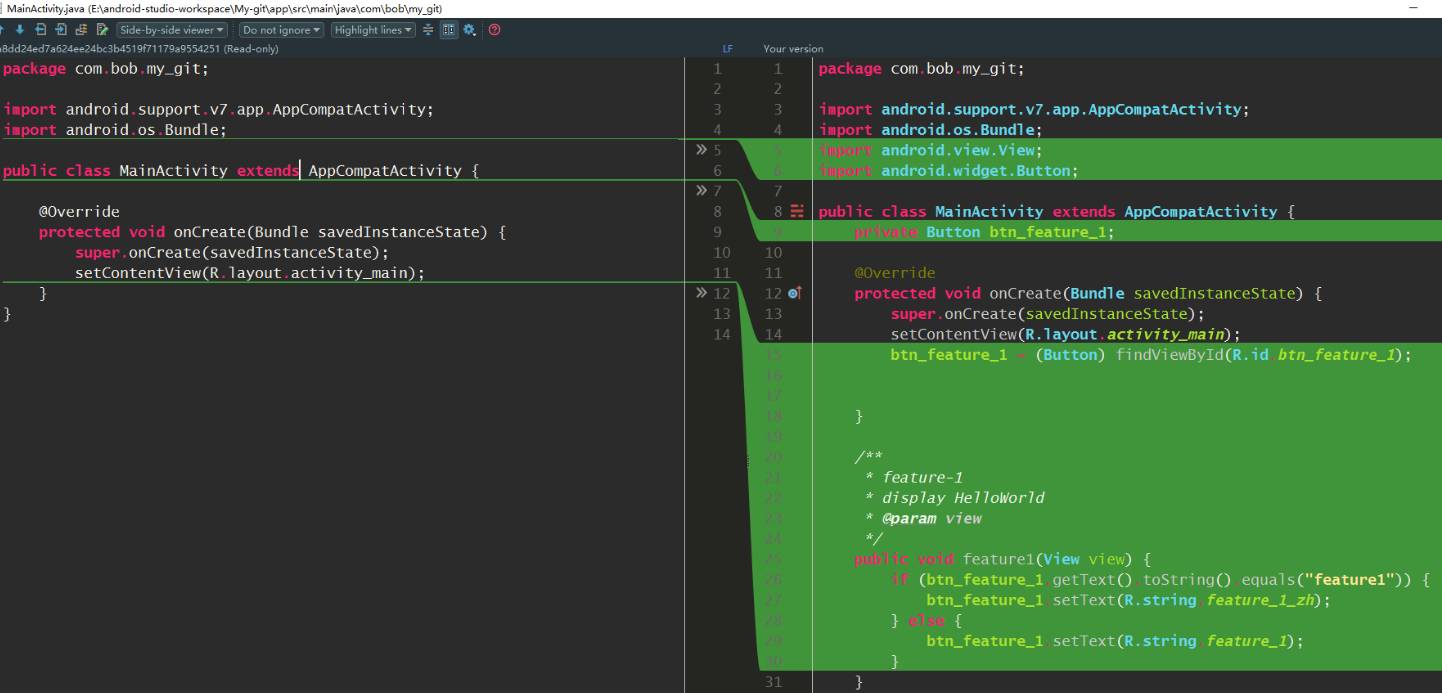The height and width of the screenshot is (693, 1442).
Task: Compare the next file icon
Action: (62, 30)
